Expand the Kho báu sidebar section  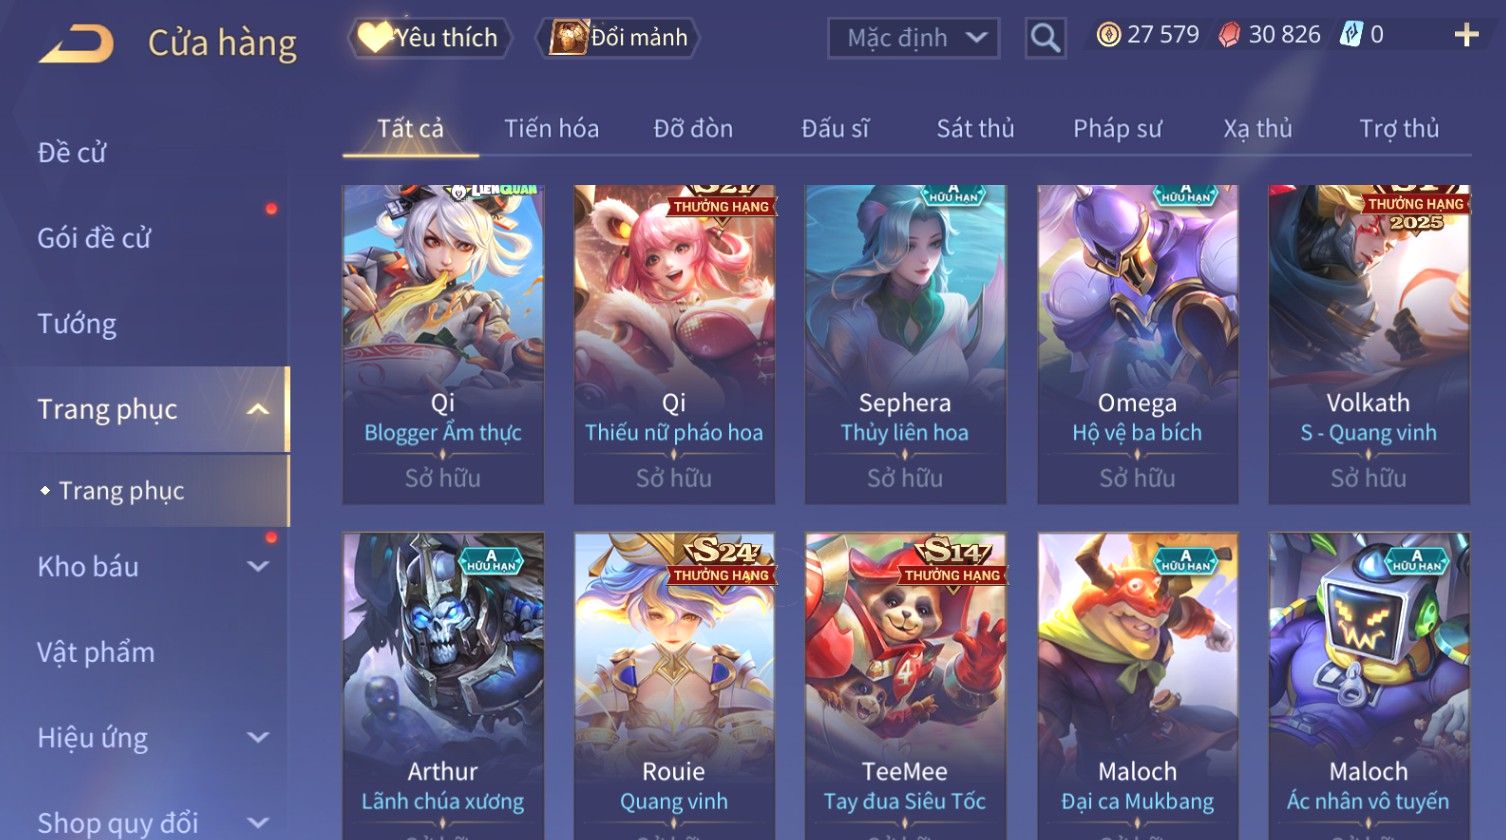(257, 567)
